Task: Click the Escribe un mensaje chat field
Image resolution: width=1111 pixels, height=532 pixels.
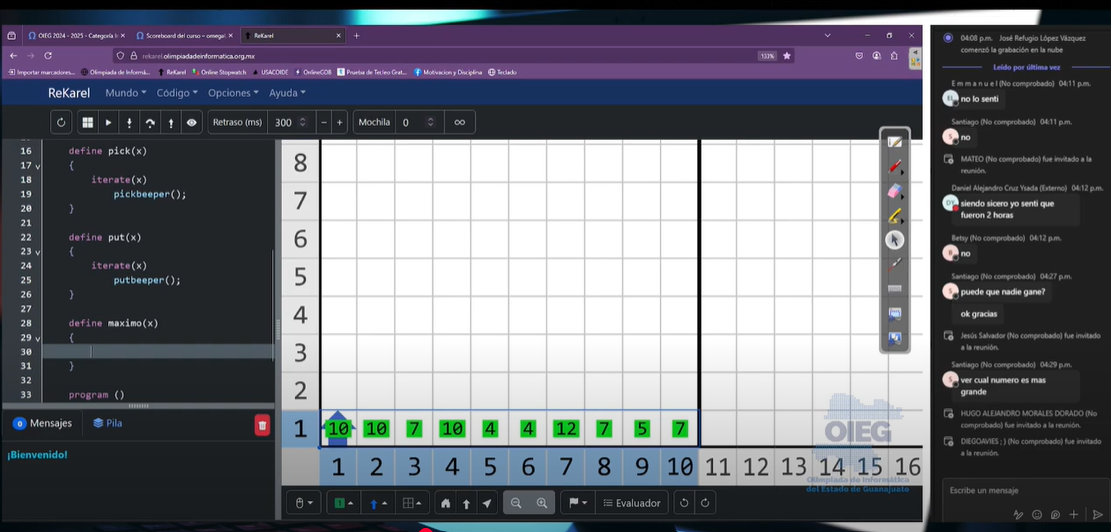Action: [1010, 491]
